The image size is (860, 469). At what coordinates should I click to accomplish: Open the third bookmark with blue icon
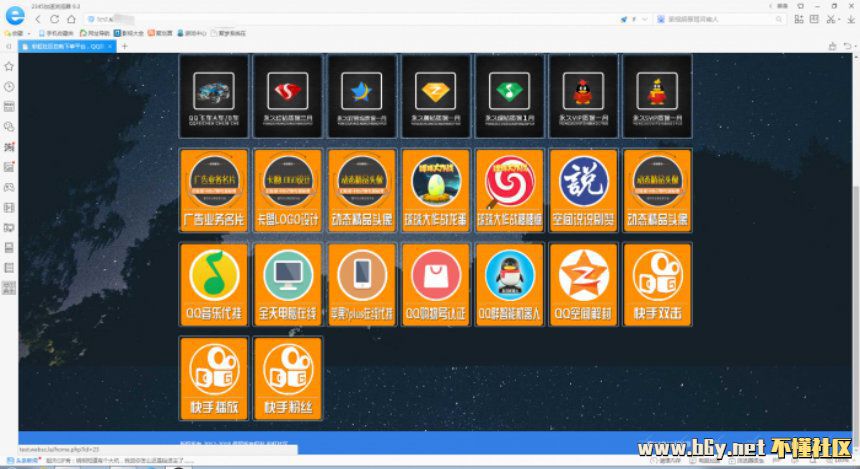[129, 33]
